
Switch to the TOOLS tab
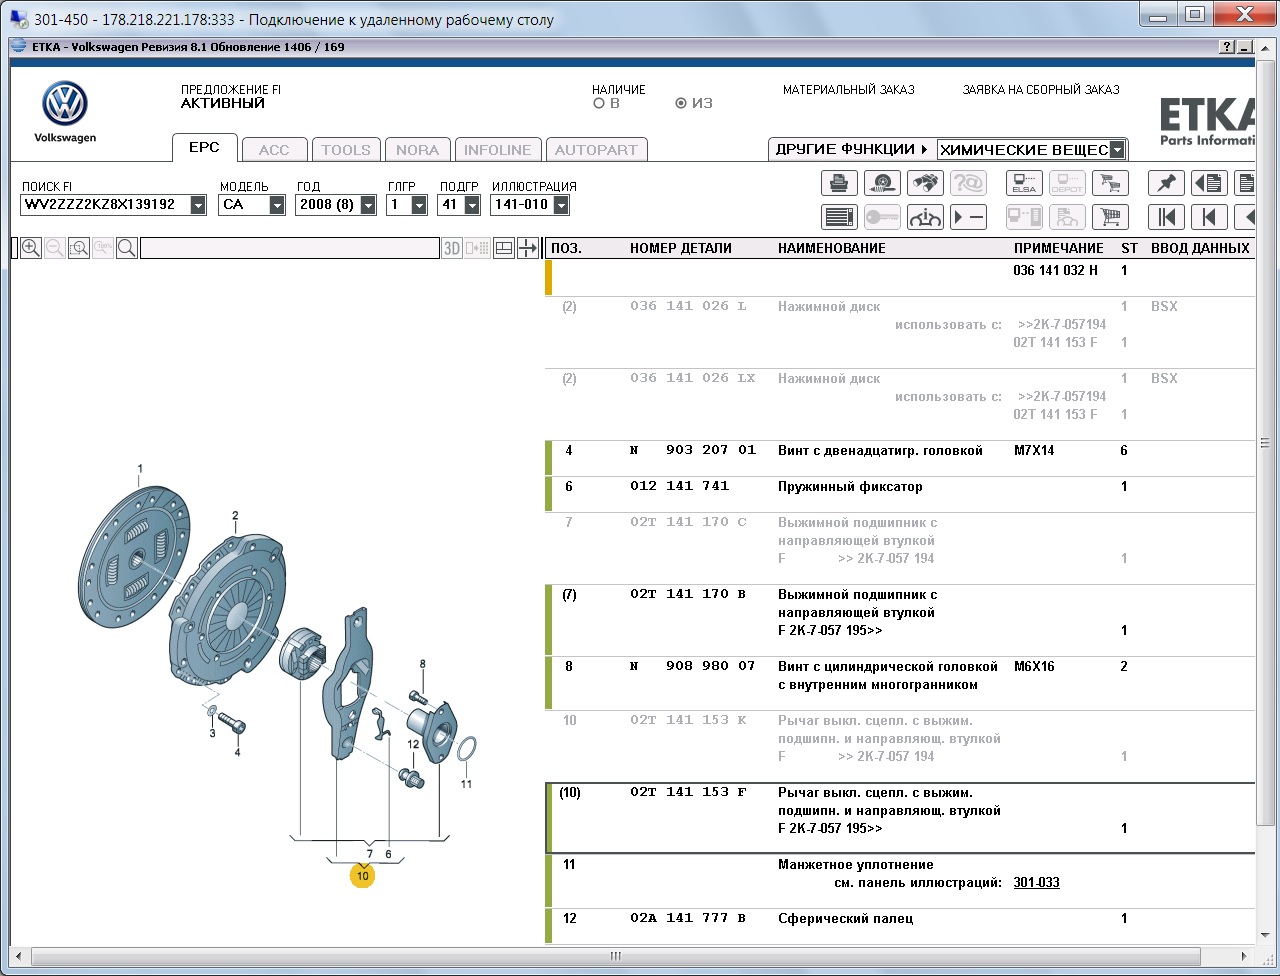click(x=346, y=150)
